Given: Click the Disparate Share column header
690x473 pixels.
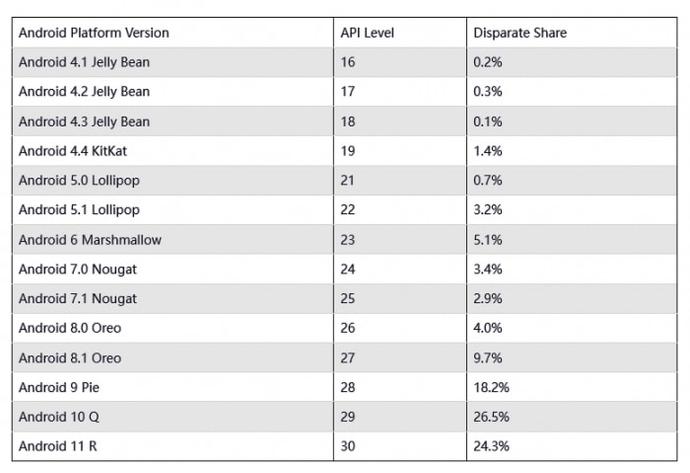Looking at the screenshot, I should (x=519, y=33).
